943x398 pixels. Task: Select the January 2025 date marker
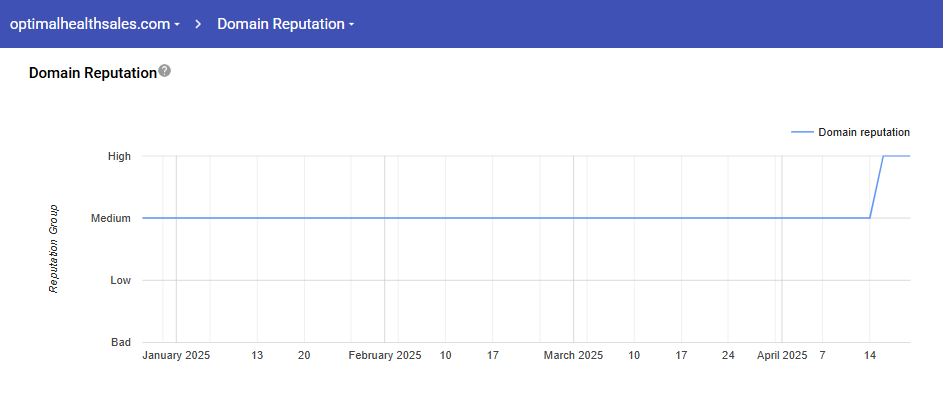[x=176, y=355]
